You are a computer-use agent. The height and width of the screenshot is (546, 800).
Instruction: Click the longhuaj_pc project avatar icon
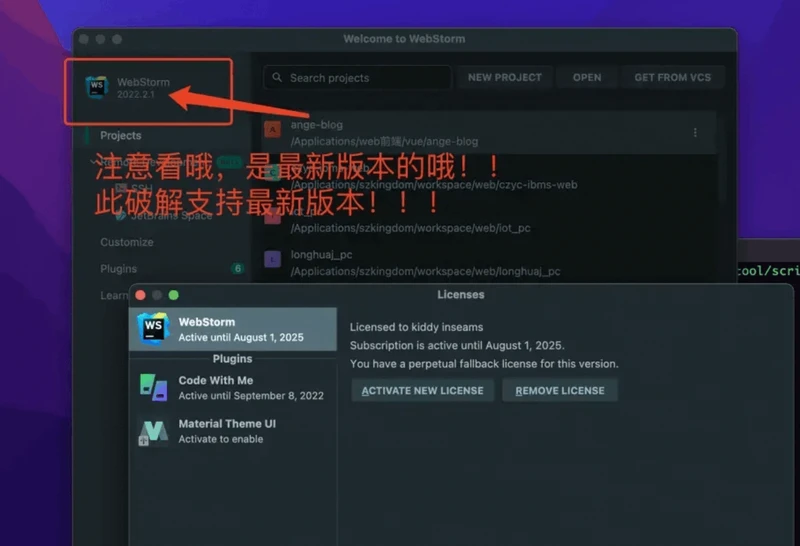pyautogui.click(x=272, y=259)
